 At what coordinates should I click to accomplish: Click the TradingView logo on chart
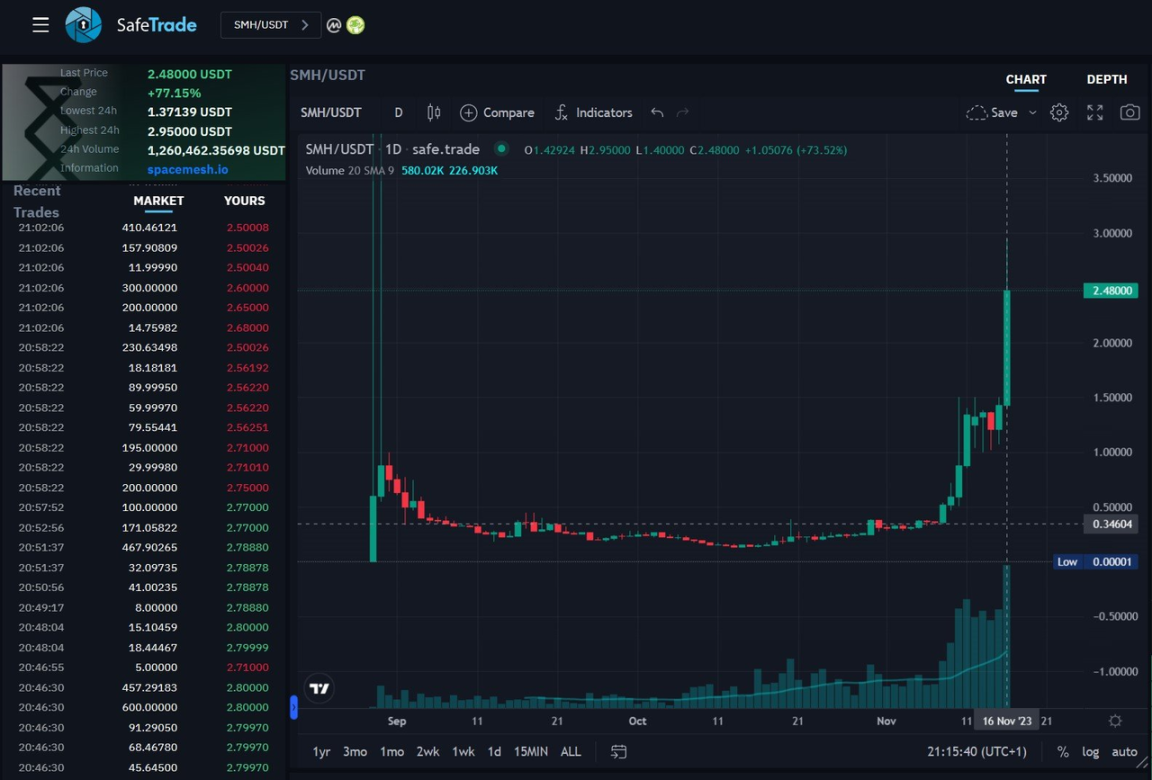319,688
